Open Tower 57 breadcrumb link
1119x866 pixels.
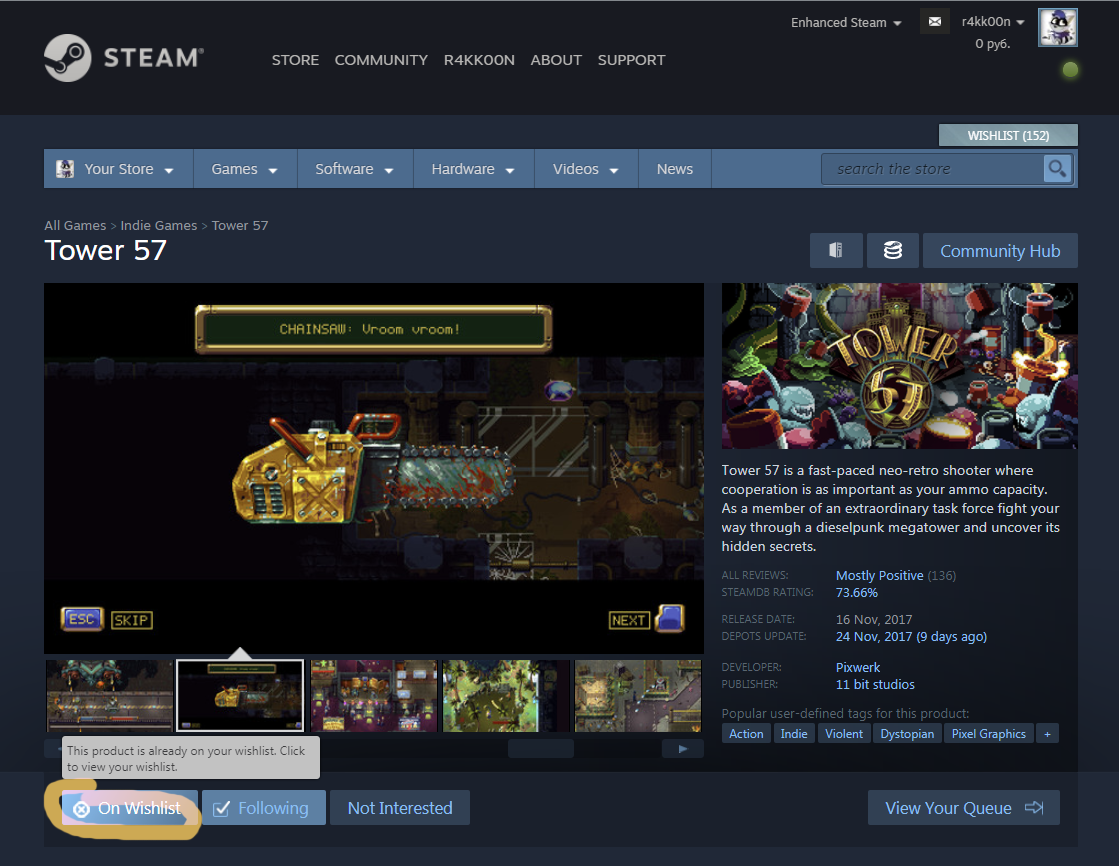pos(240,226)
